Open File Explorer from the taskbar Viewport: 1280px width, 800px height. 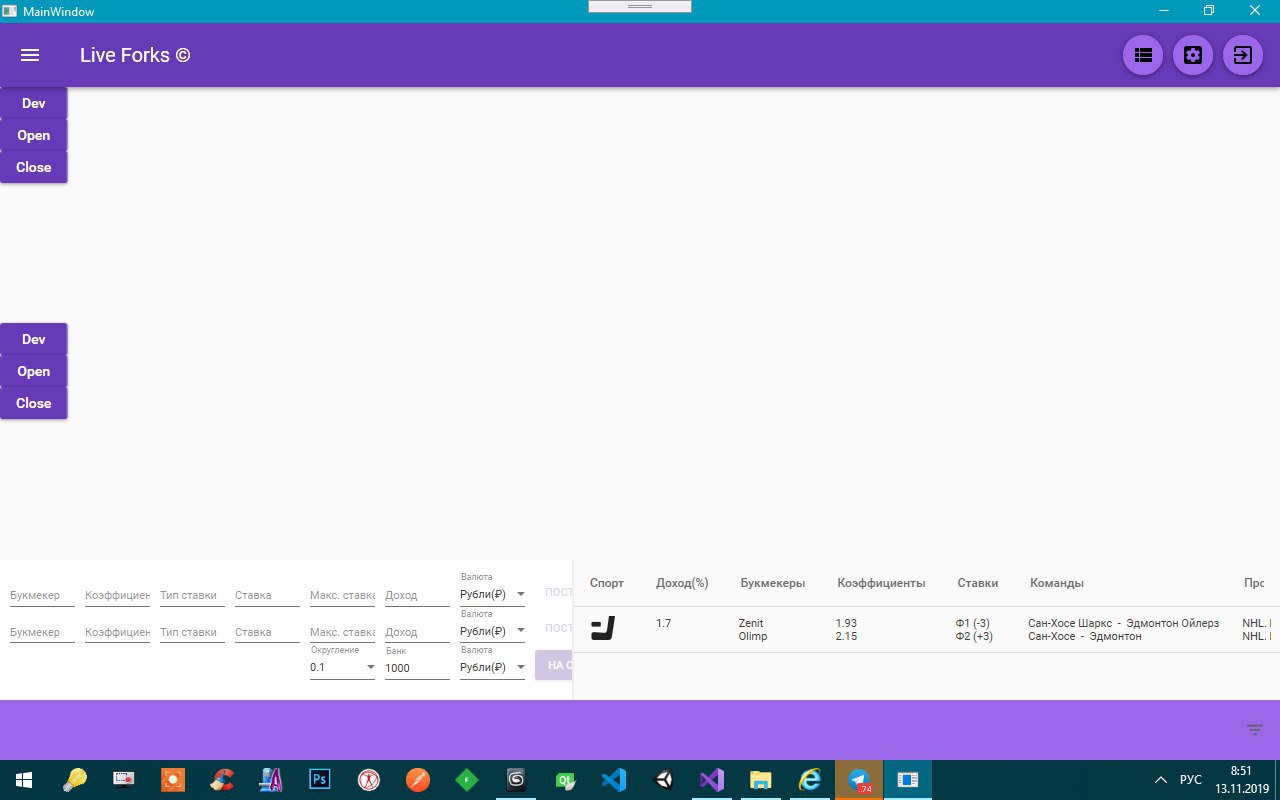(x=761, y=780)
